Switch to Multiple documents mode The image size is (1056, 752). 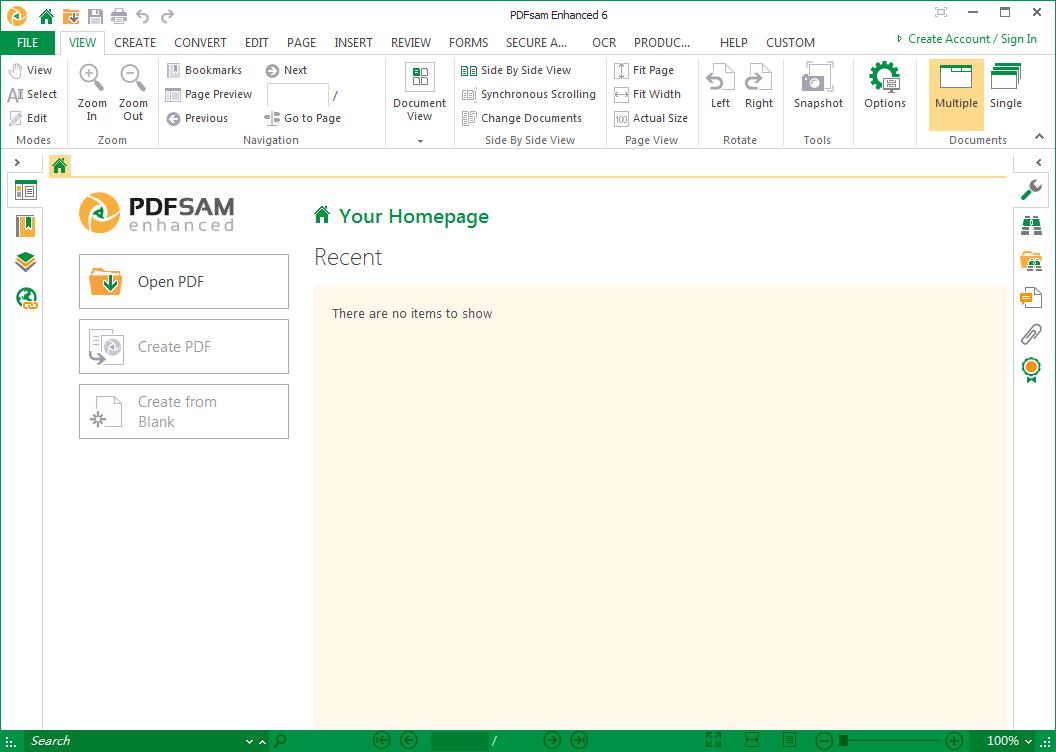click(x=956, y=87)
